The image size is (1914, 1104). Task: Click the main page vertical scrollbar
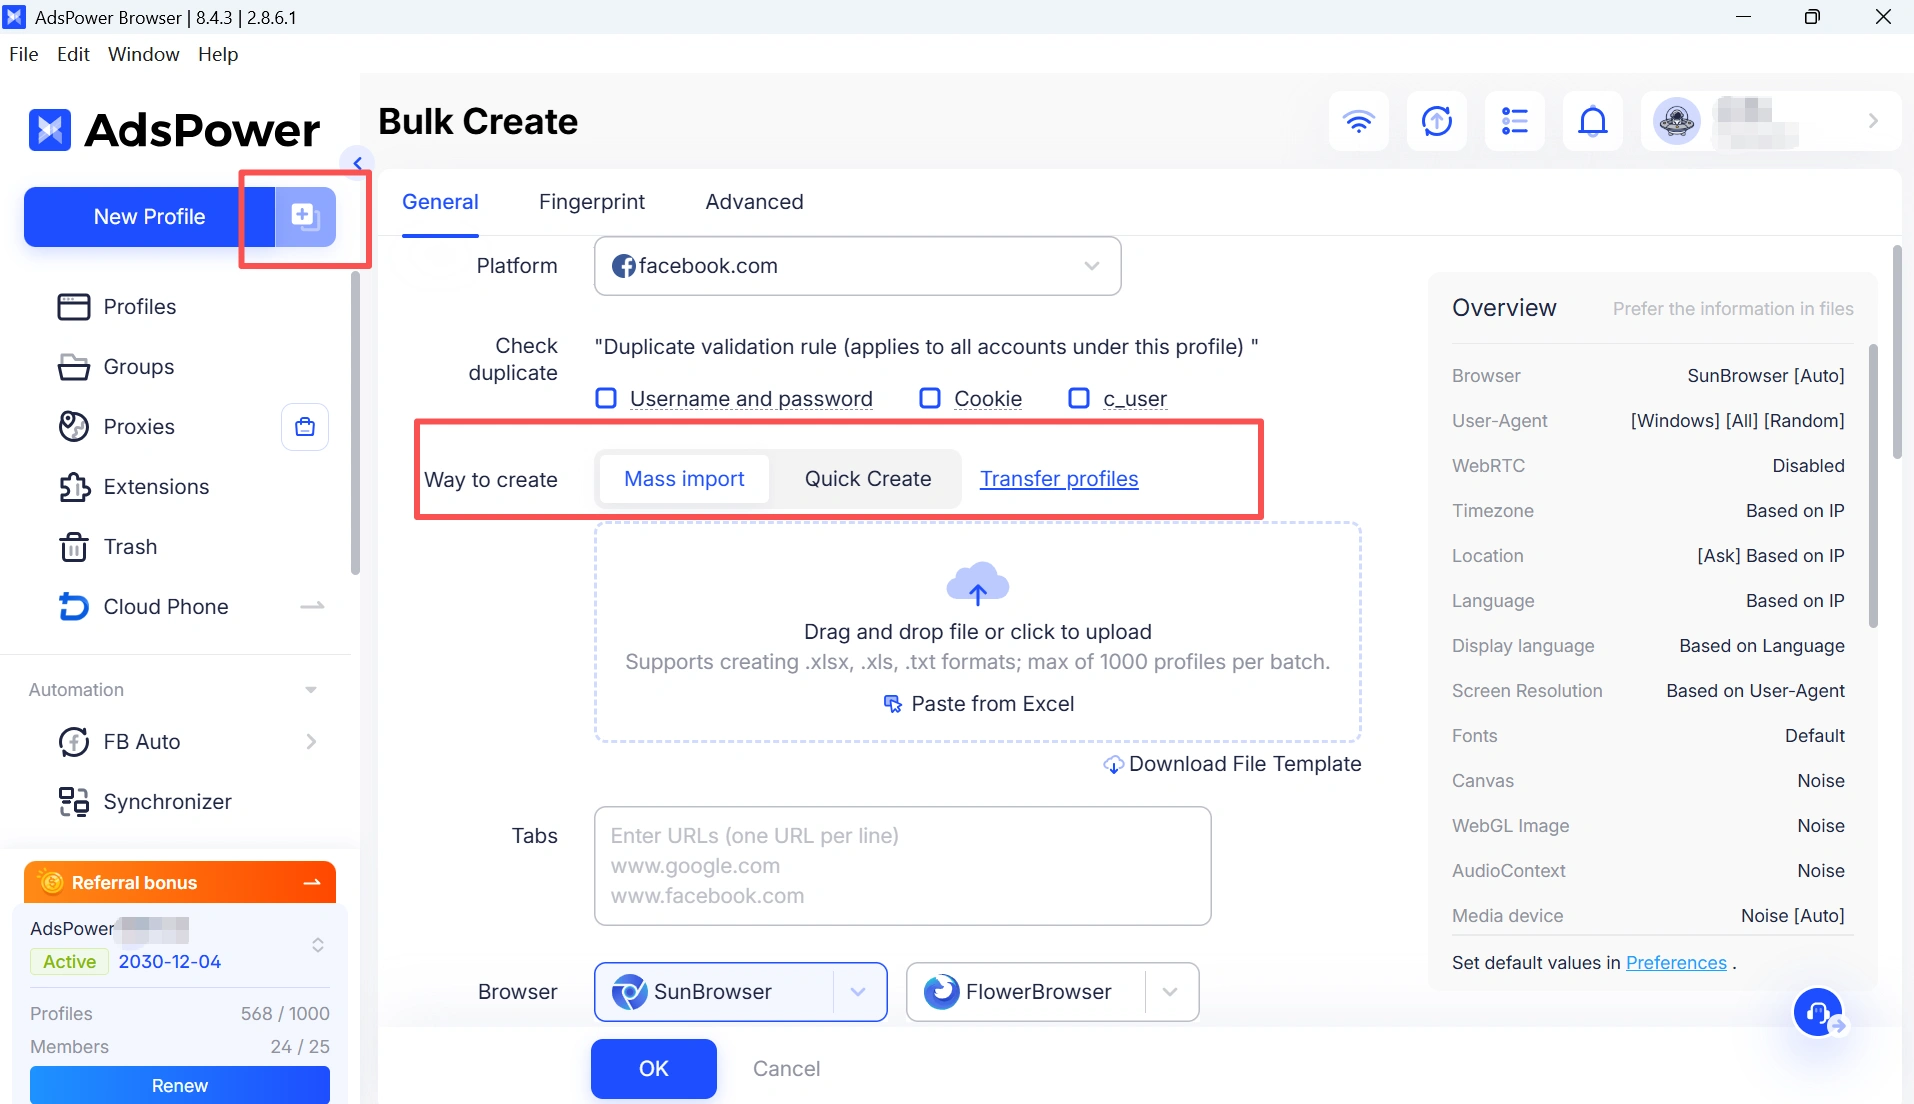click(x=1897, y=352)
